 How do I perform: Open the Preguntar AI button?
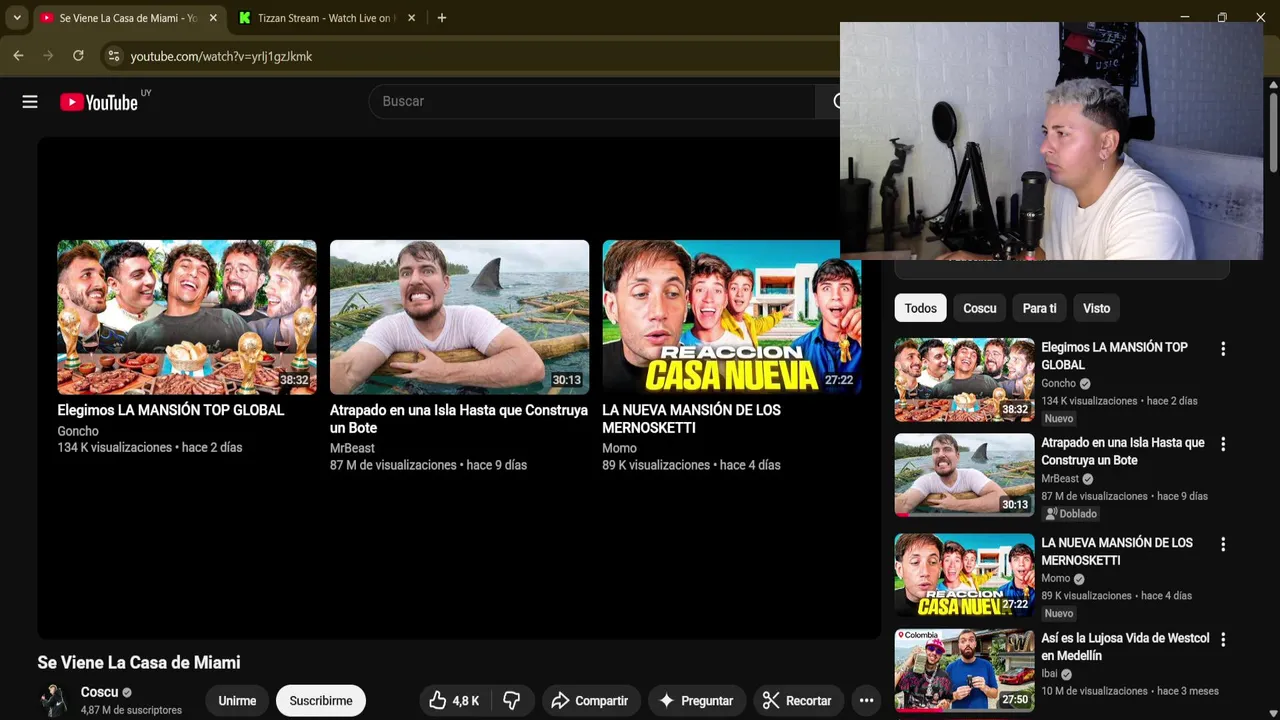(x=696, y=701)
